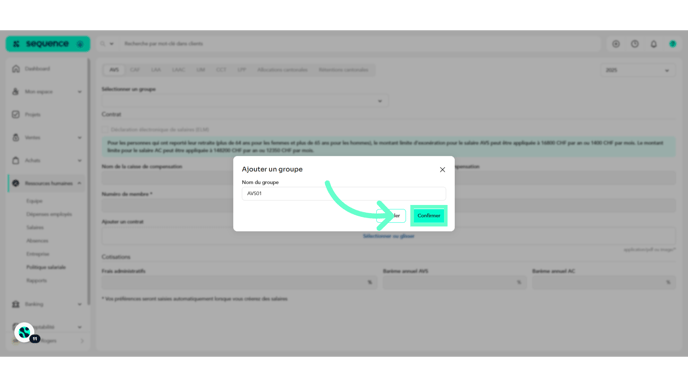
Task: Click the Ressources humaines sidebar icon
Action: click(16, 183)
